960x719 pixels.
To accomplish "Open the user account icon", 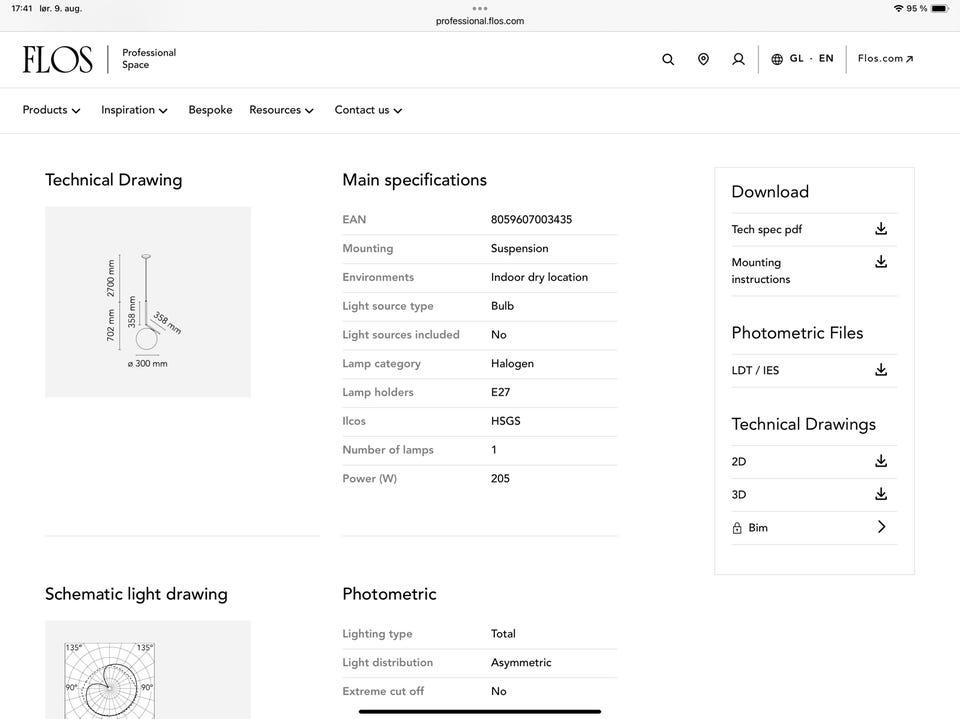I will coord(738,59).
